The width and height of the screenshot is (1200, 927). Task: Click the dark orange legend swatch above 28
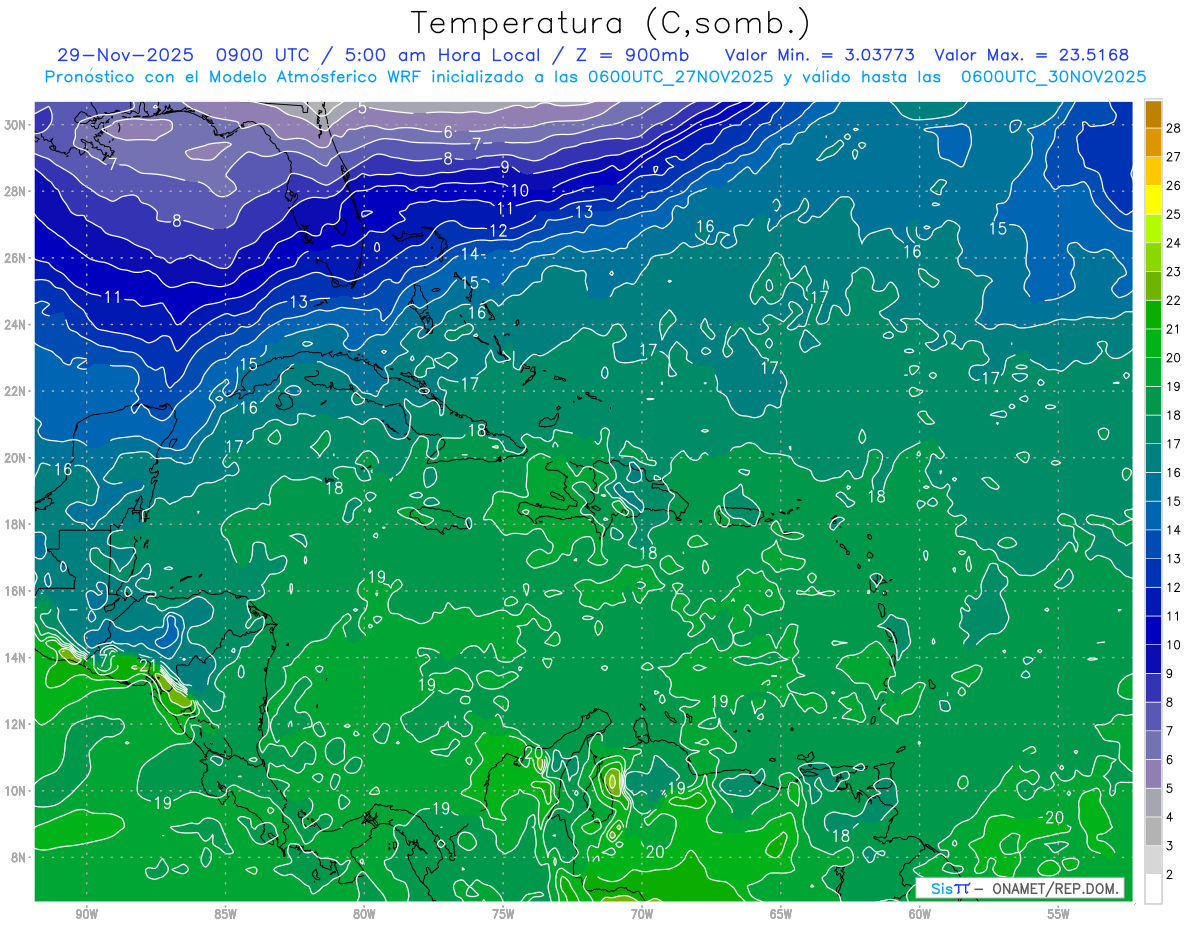point(1153,113)
